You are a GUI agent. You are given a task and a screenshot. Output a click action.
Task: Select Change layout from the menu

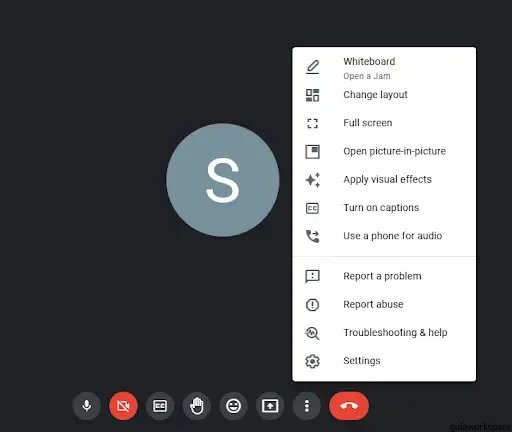384,95
